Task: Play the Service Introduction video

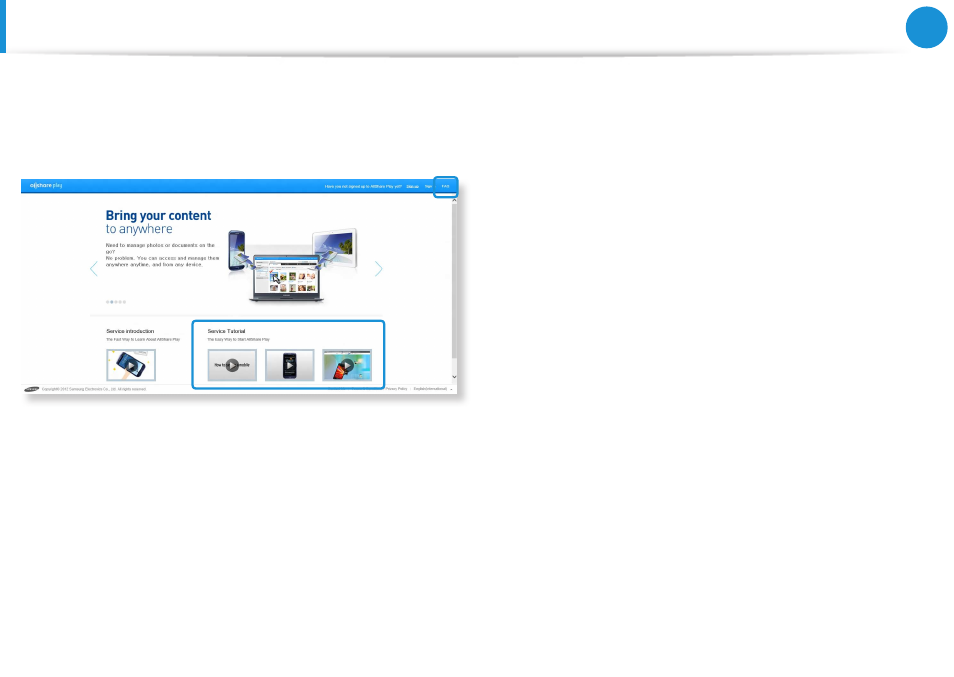Action: [x=131, y=365]
